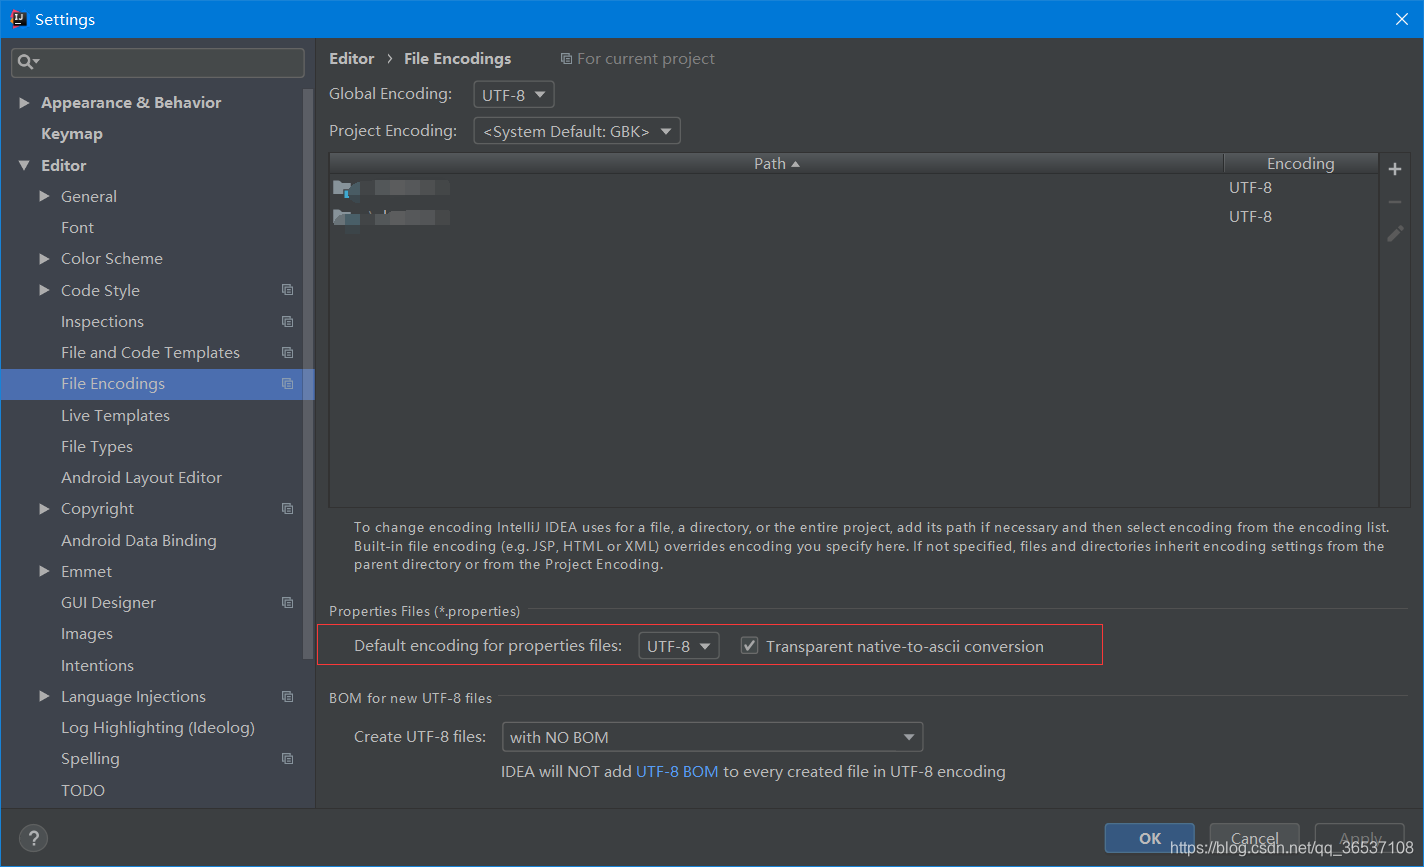
Task: Click the Apply button
Action: [x=1360, y=838]
